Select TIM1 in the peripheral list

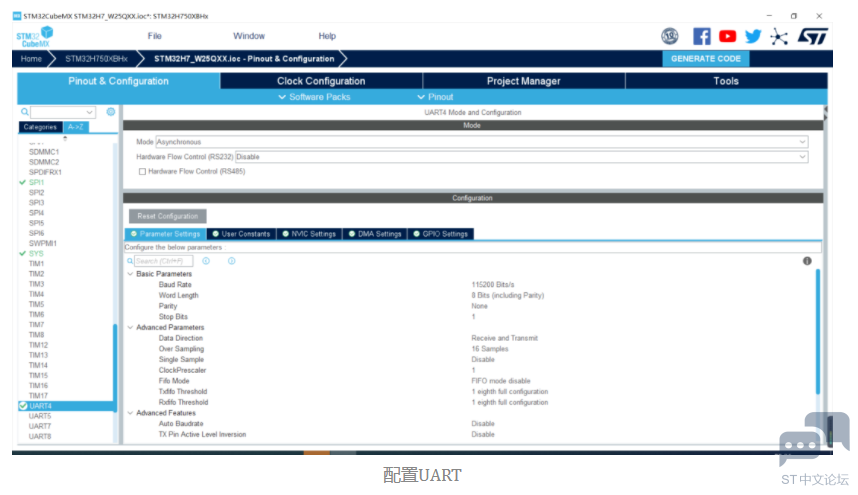coord(37,264)
